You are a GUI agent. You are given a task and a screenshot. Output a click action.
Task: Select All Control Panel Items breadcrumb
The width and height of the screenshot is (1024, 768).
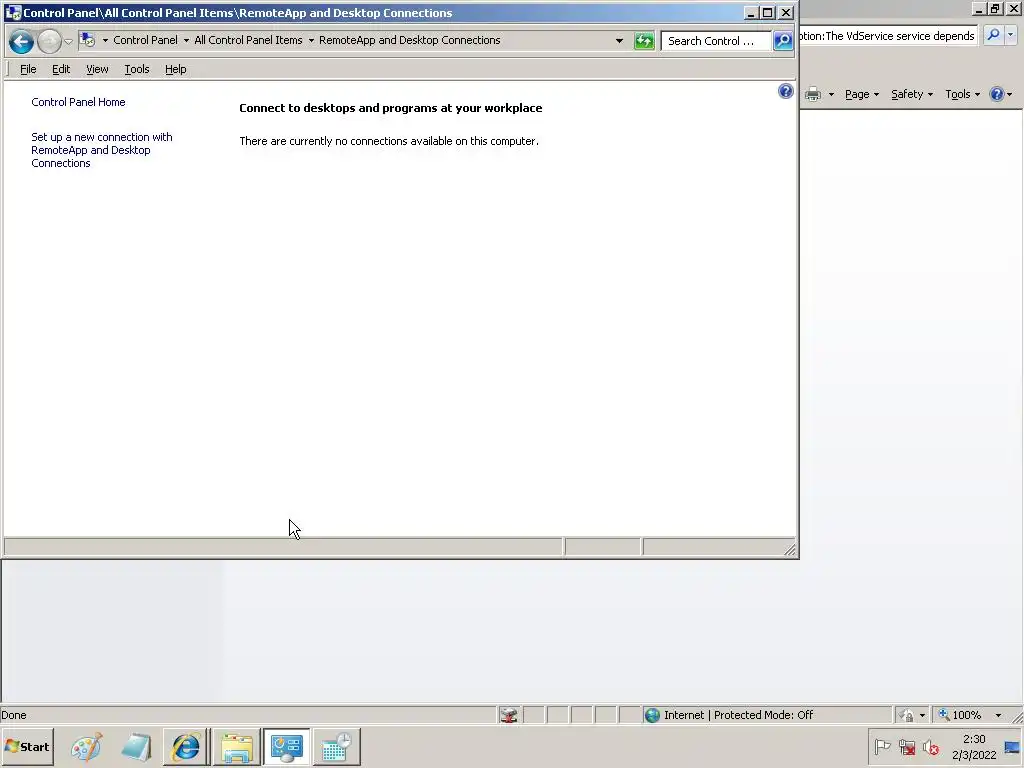pos(248,40)
